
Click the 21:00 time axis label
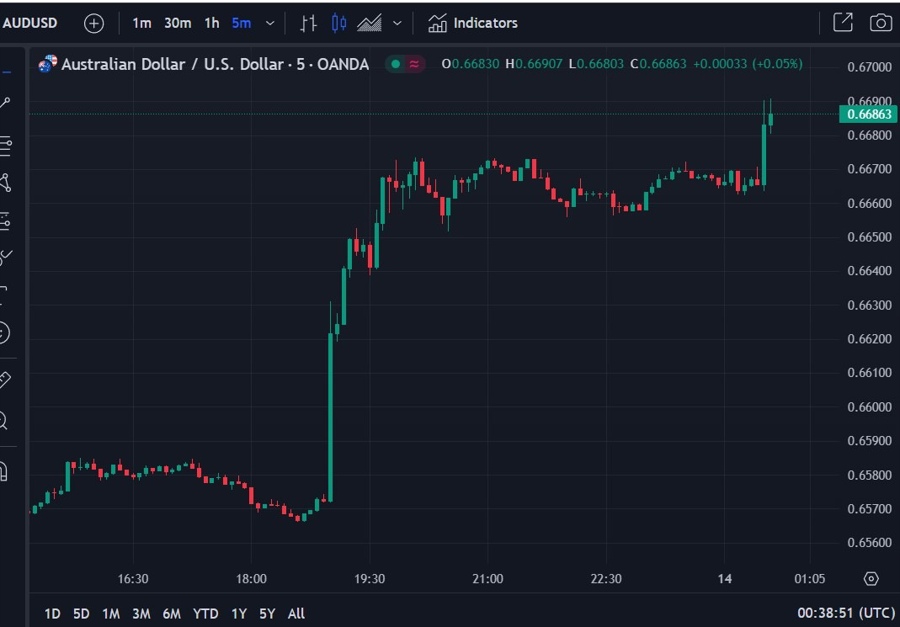(488, 579)
